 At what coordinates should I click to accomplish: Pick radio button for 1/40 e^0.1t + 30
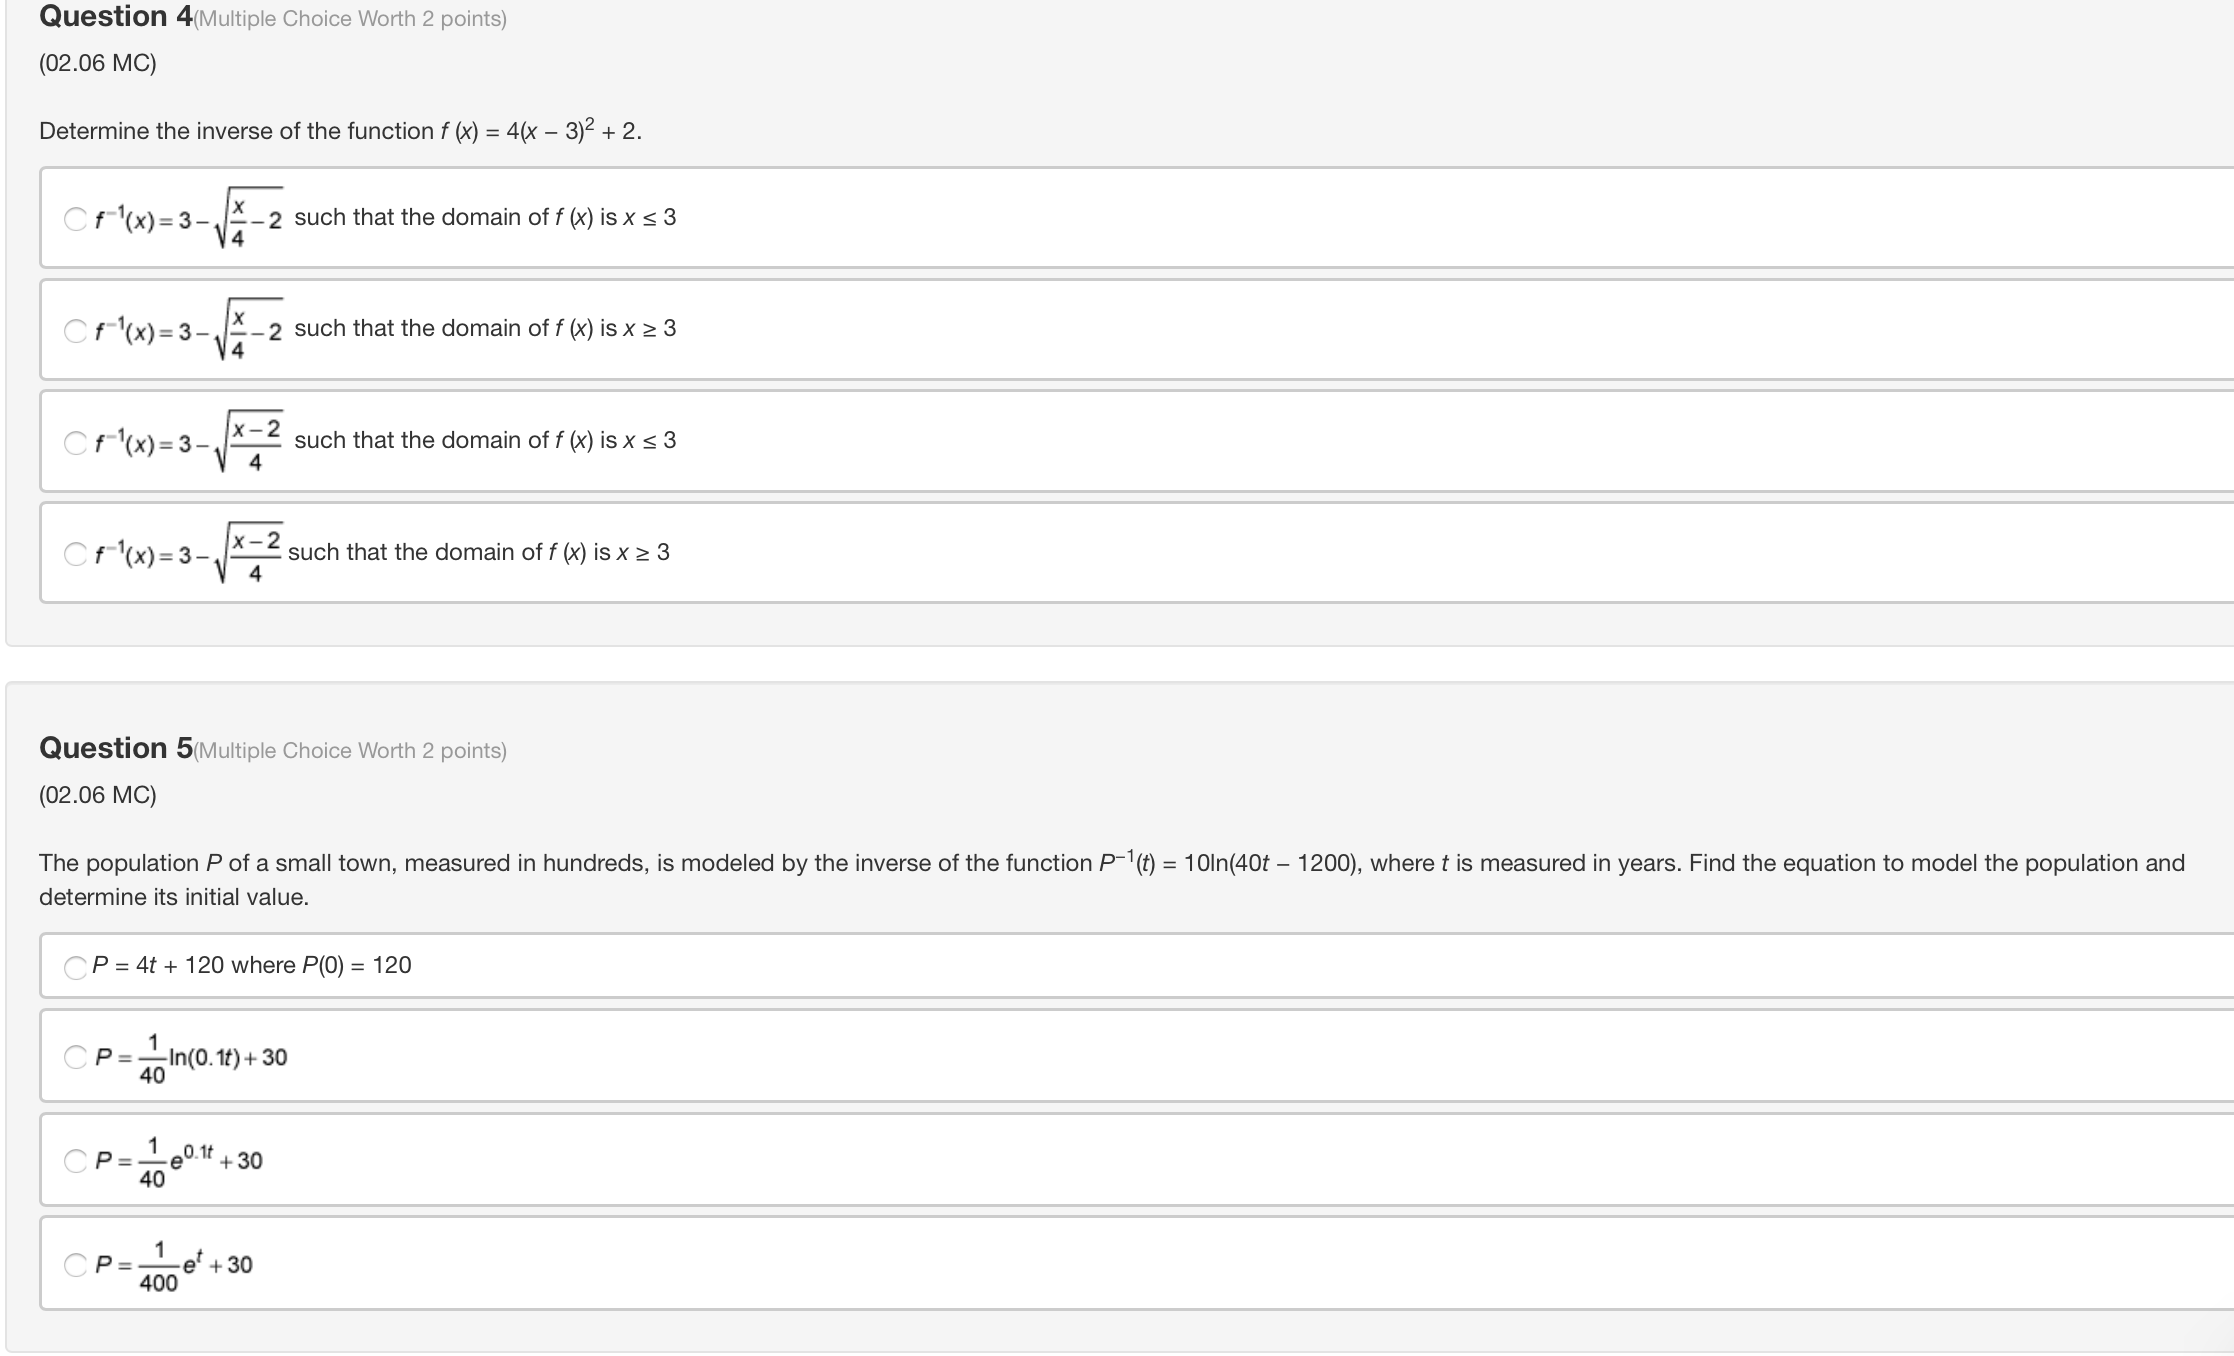click(75, 1161)
